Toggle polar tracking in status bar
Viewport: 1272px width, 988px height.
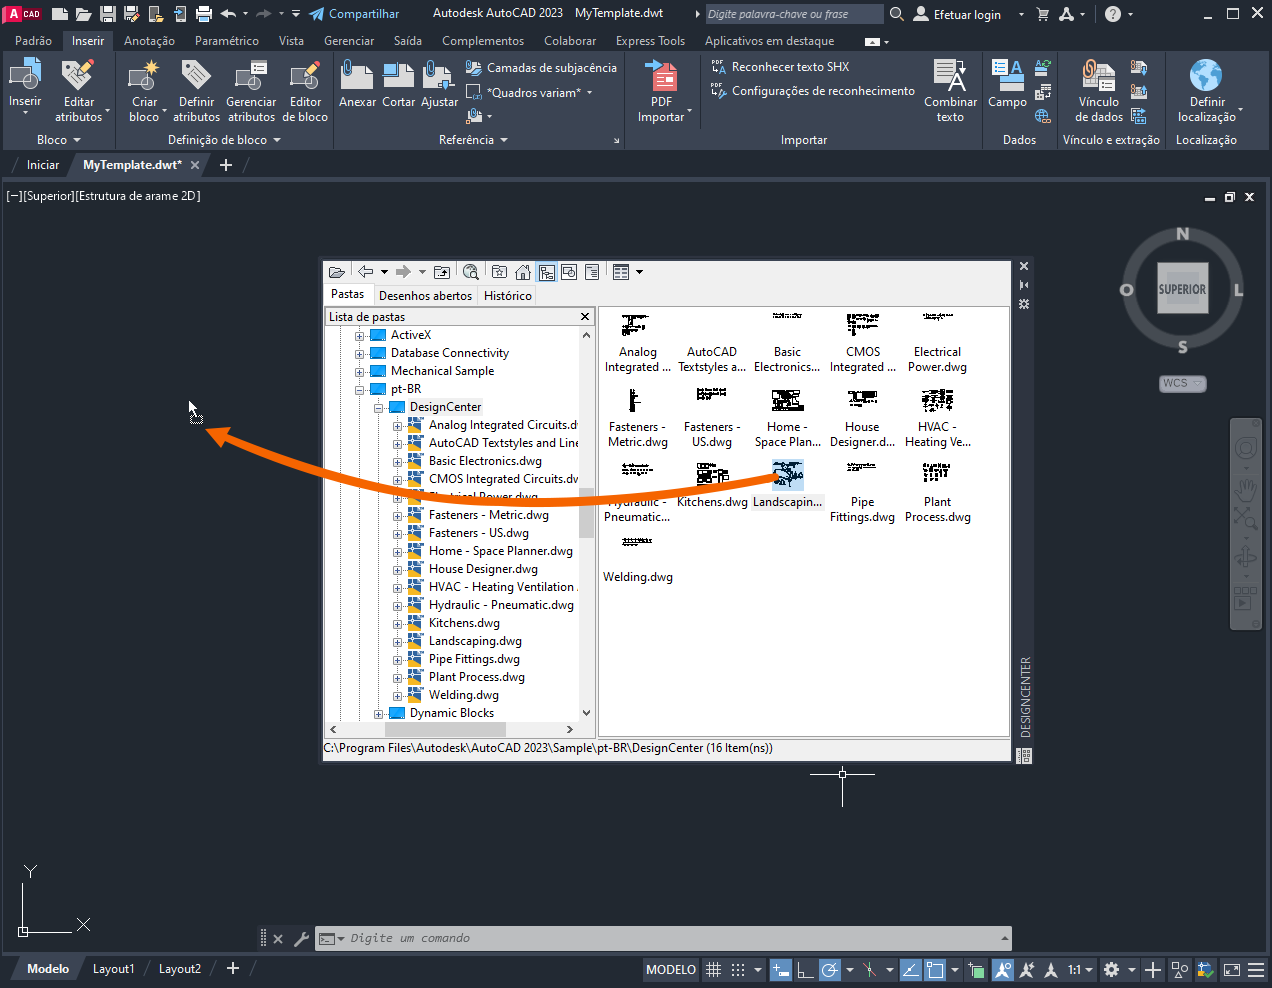click(830, 970)
